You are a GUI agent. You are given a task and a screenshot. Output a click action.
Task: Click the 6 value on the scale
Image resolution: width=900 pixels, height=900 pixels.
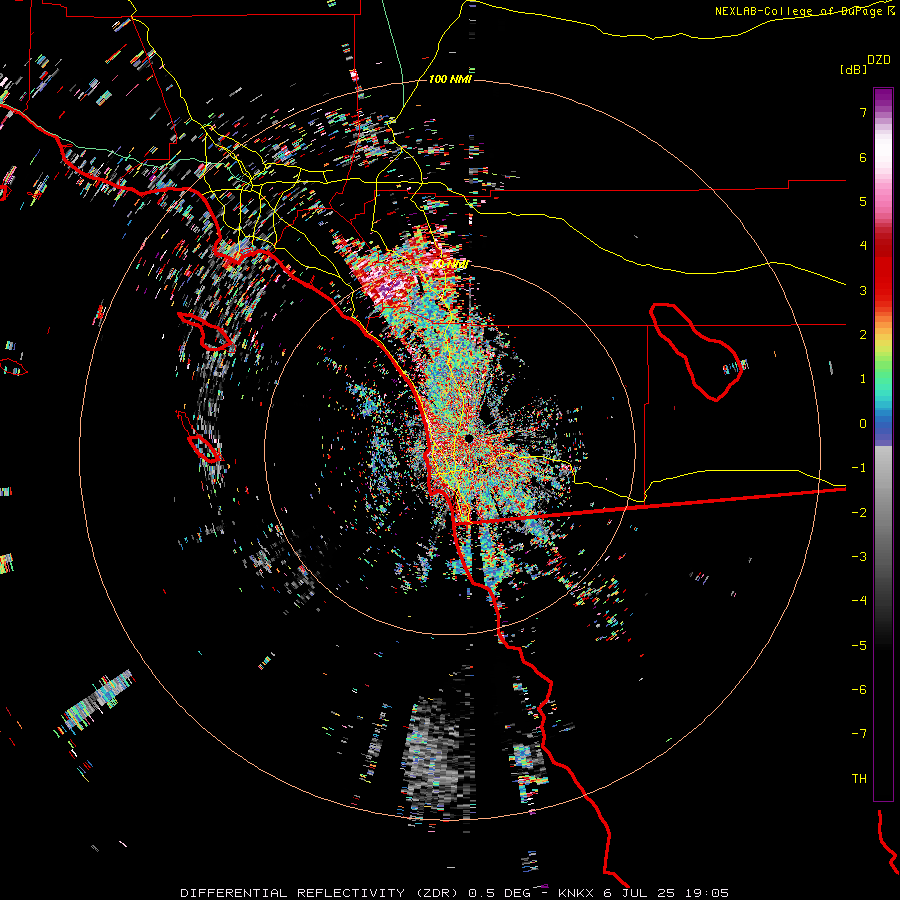click(x=863, y=157)
